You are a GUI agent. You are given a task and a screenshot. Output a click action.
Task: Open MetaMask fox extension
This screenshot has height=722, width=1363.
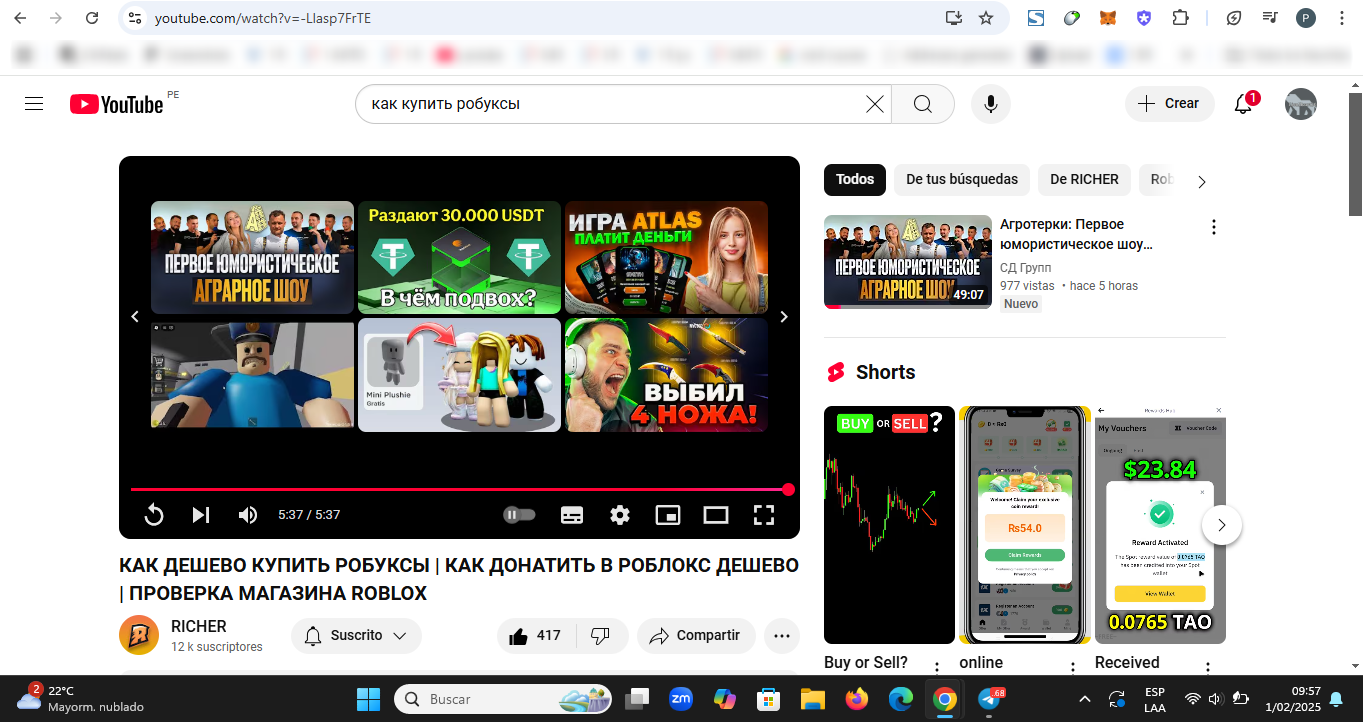1108,18
